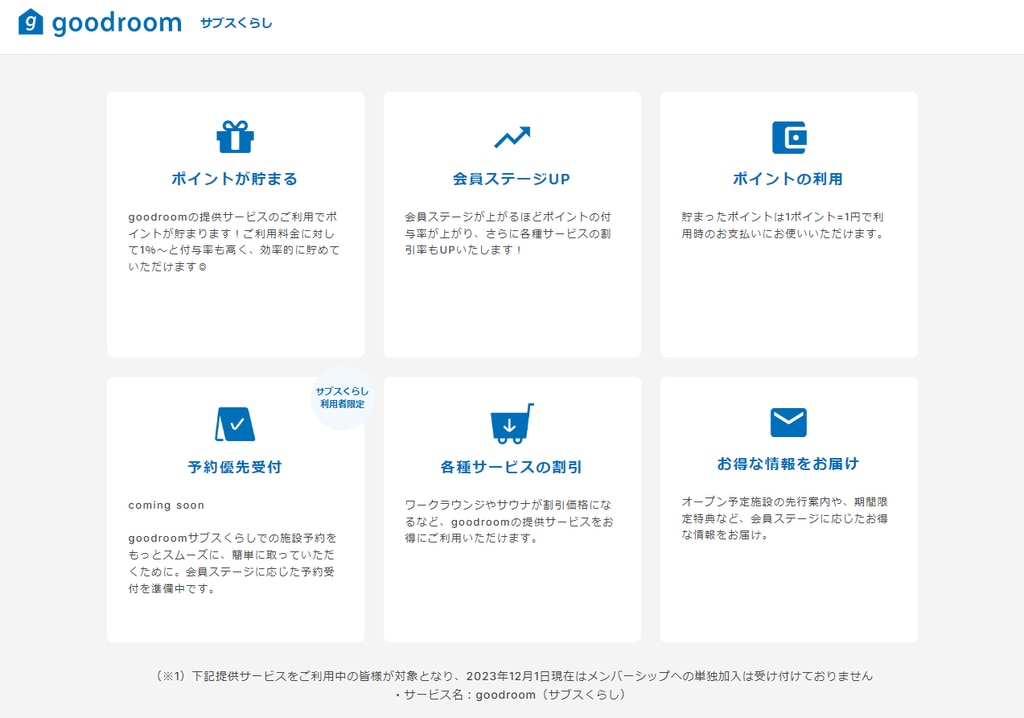1024x718 pixels.
Task: Click the サービス名：goodroom footnote line
Action: pos(511,695)
